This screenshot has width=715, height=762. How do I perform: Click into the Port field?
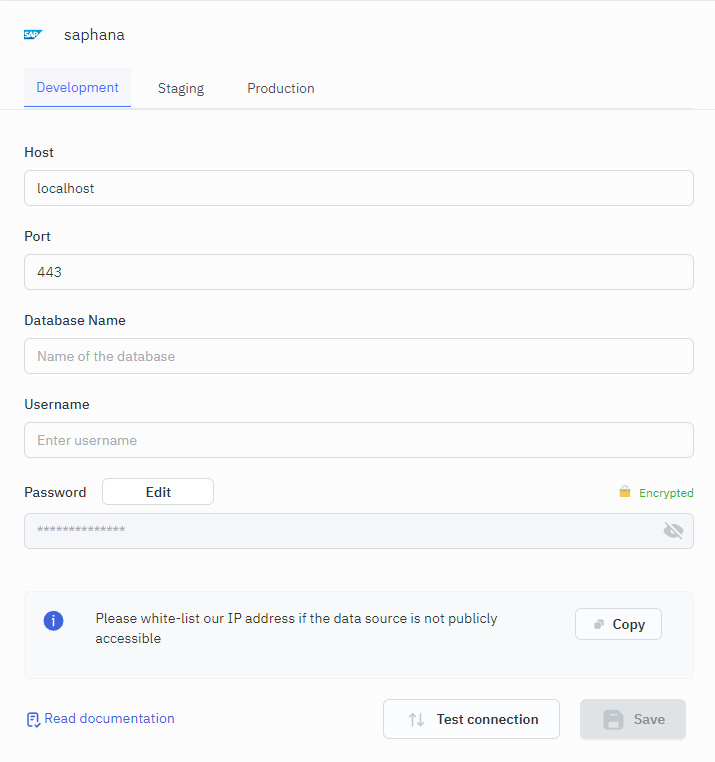pos(358,272)
